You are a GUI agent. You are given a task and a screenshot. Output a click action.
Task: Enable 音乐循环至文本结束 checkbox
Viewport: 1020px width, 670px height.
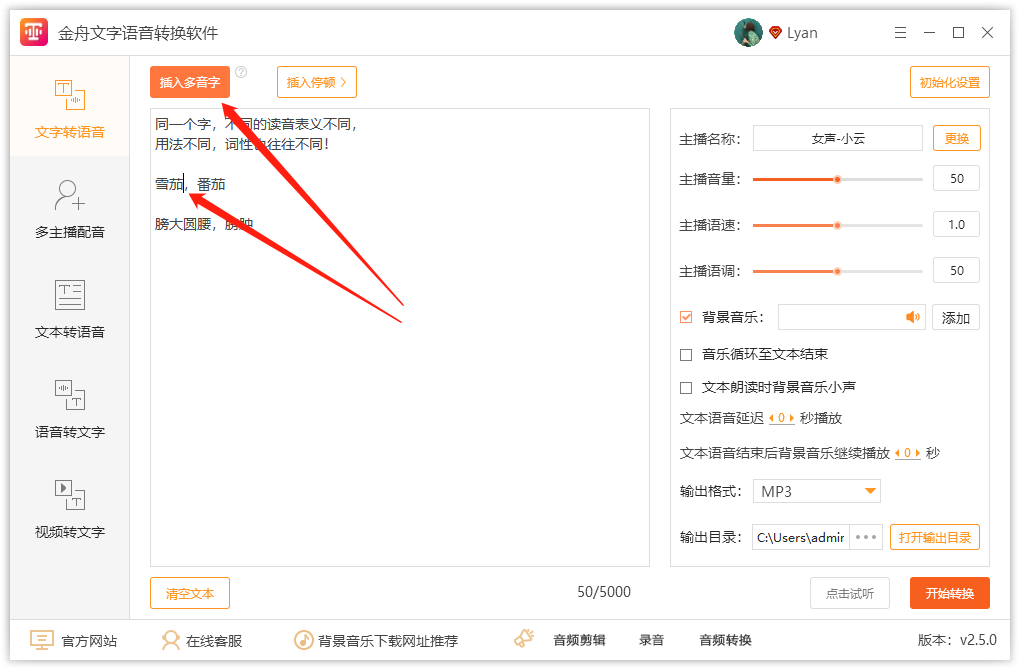click(x=686, y=353)
